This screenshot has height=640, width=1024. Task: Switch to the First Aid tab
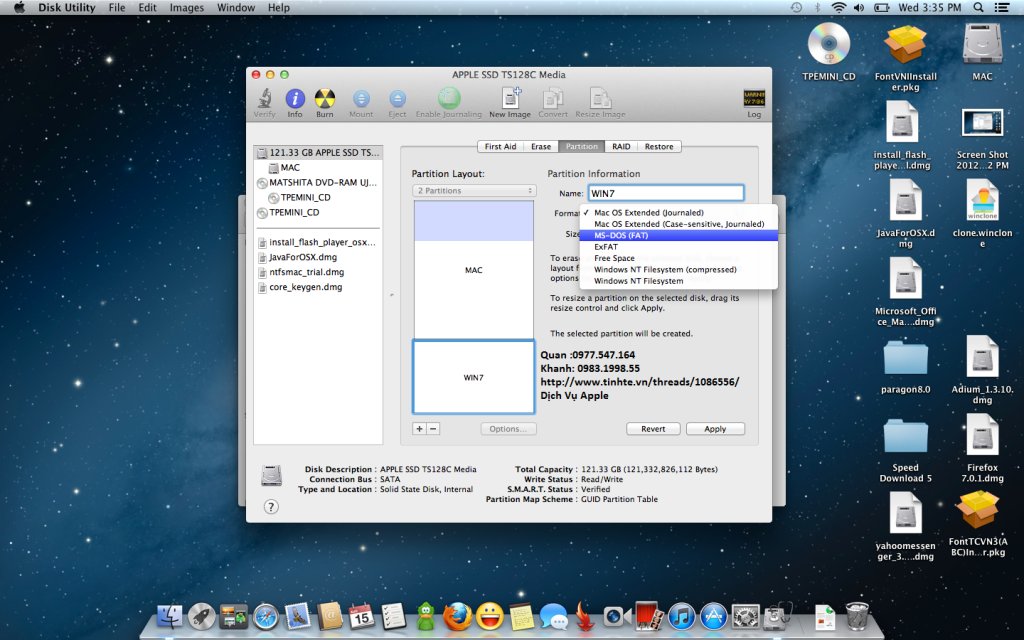(500, 146)
